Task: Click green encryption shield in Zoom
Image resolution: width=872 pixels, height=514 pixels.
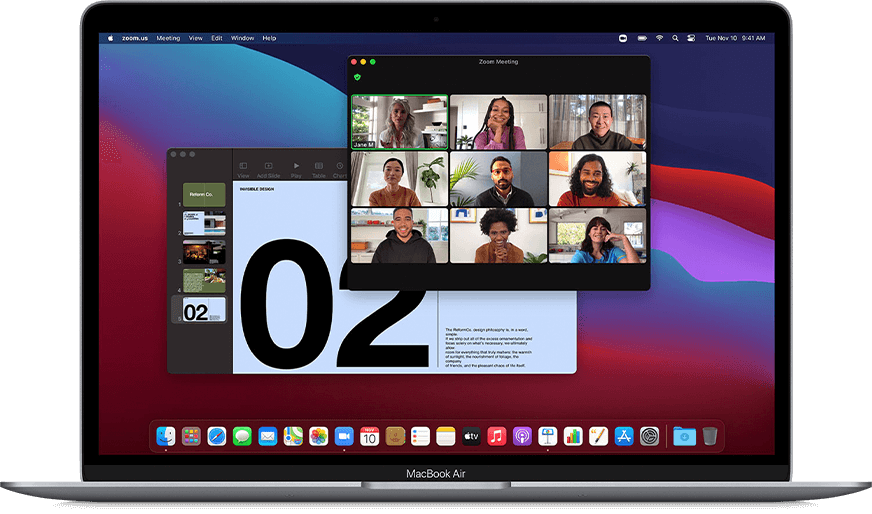Action: [x=358, y=77]
